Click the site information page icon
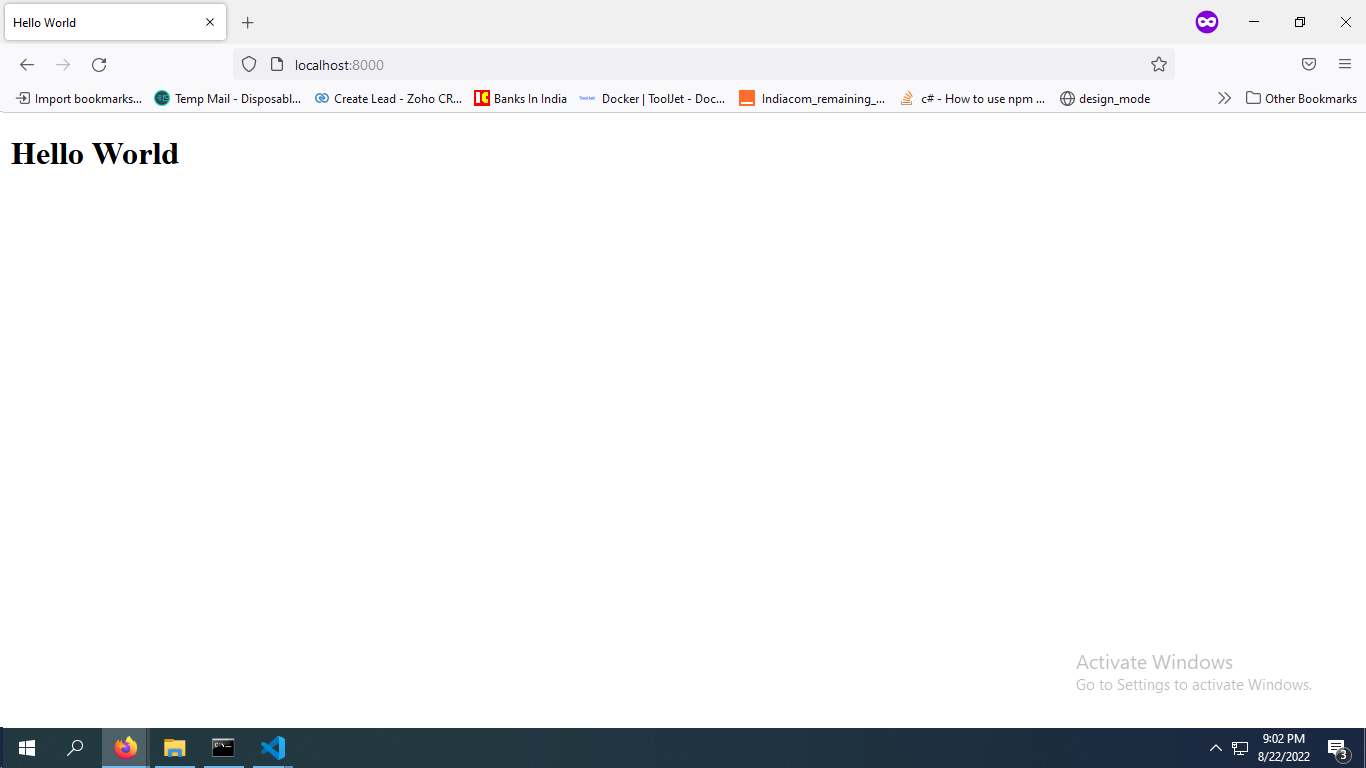 [275, 64]
